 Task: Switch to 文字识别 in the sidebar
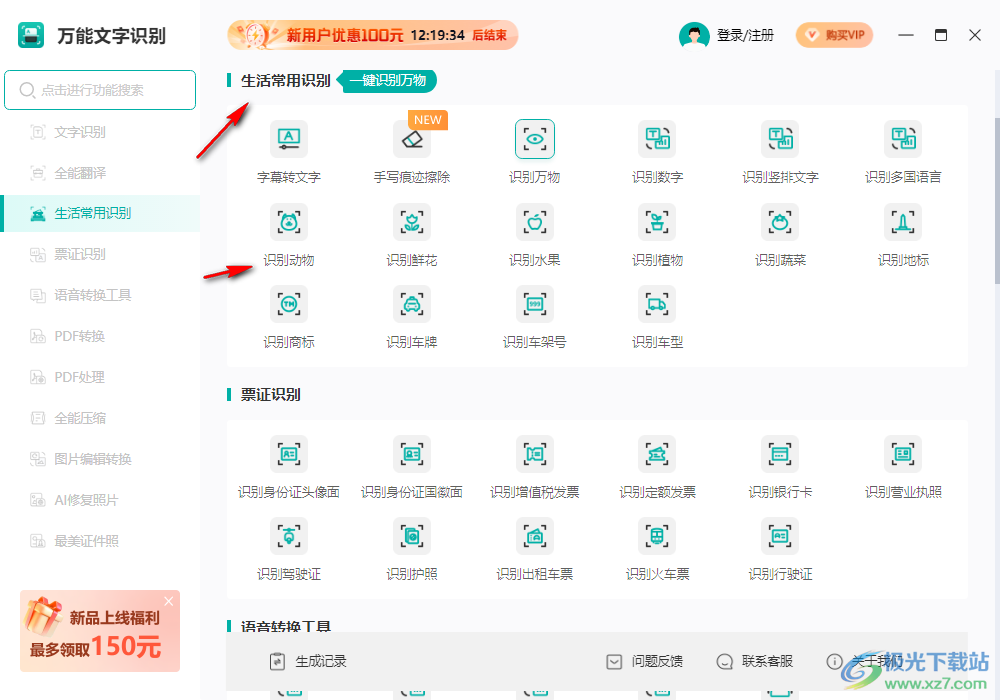100,132
